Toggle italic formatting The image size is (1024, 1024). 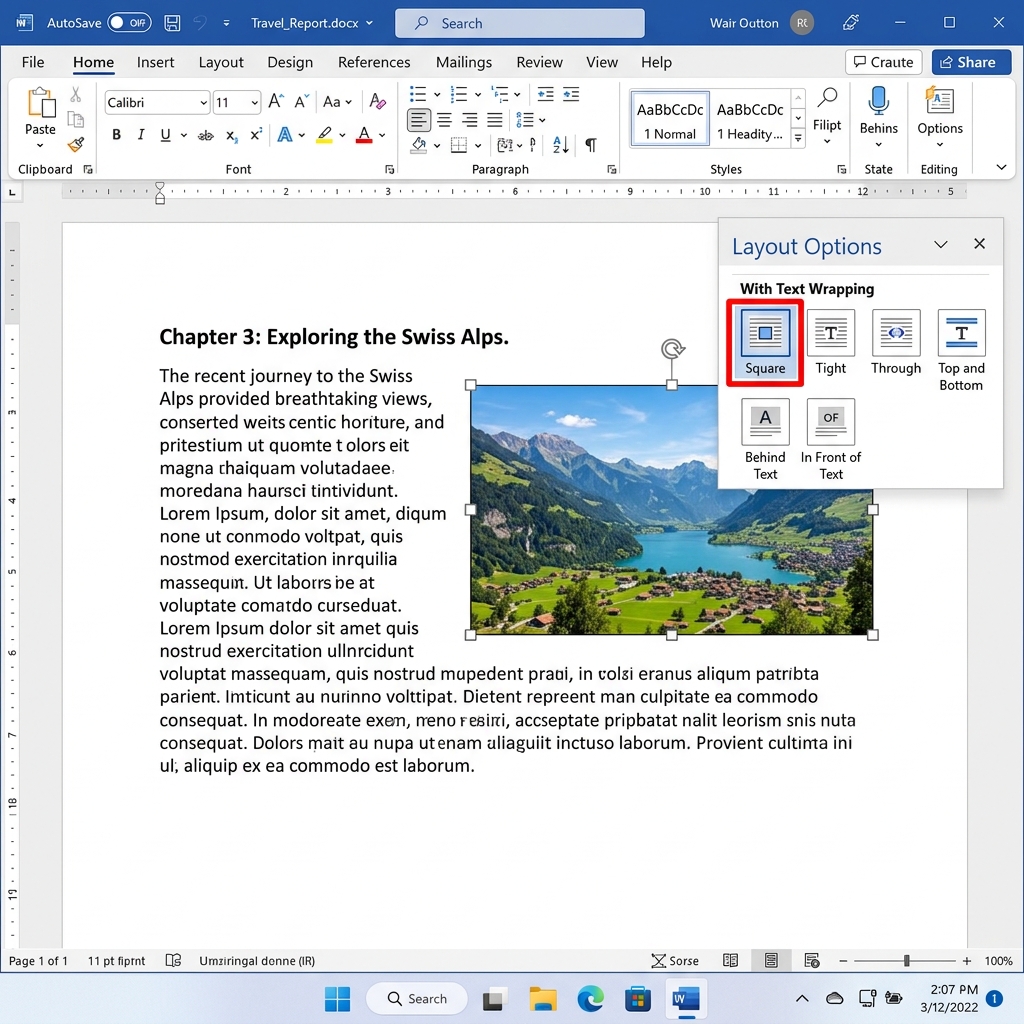click(141, 135)
